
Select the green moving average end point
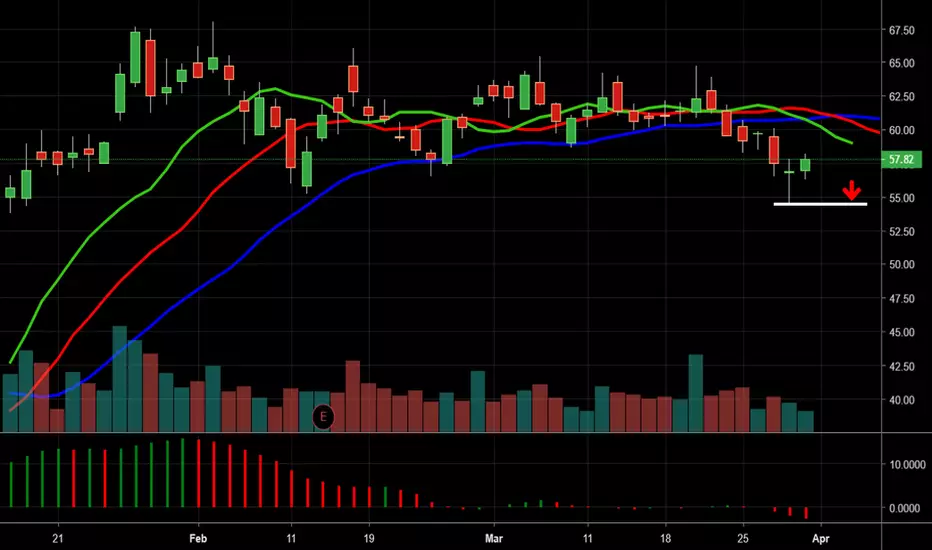coord(852,143)
